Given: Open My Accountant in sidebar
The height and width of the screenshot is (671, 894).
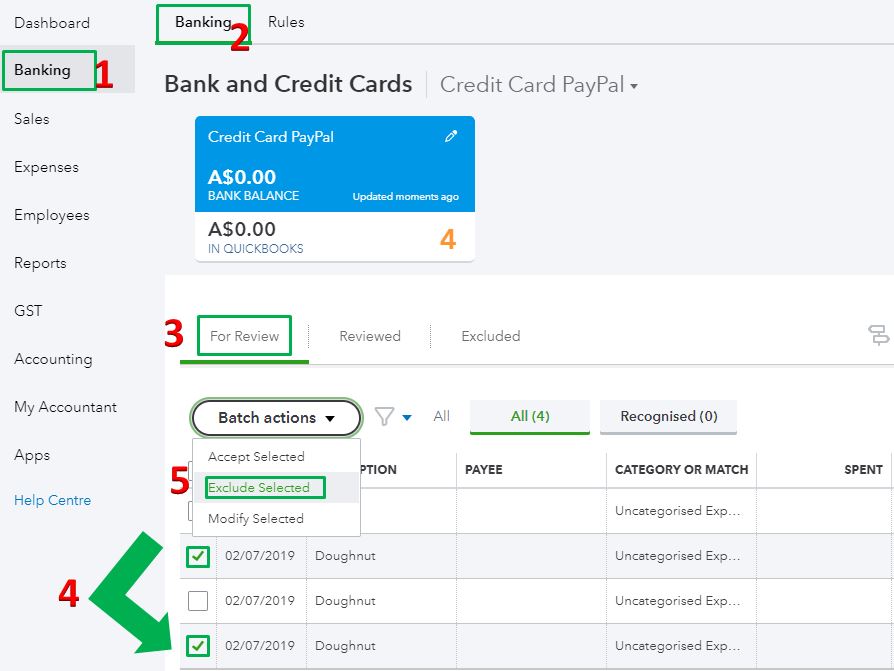Looking at the screenshot, I should pyautogui.click(x=66, y=407).
